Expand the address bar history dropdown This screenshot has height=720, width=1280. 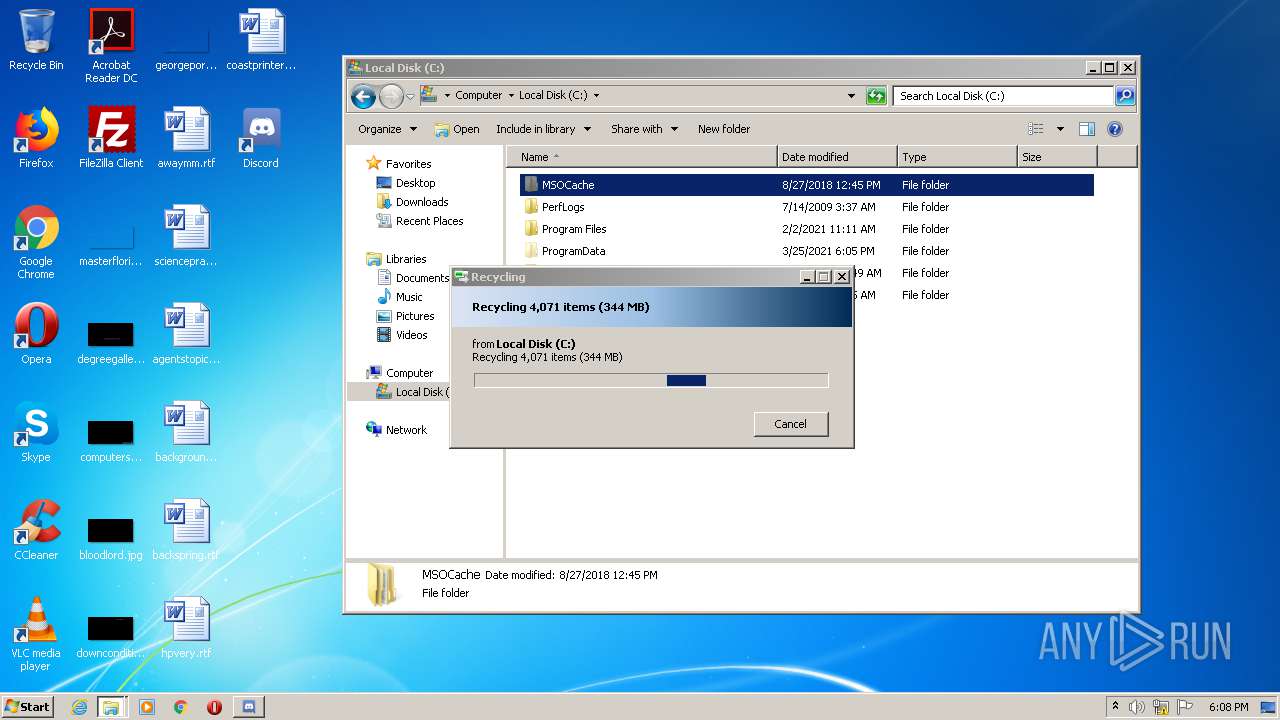coord(851,96)
